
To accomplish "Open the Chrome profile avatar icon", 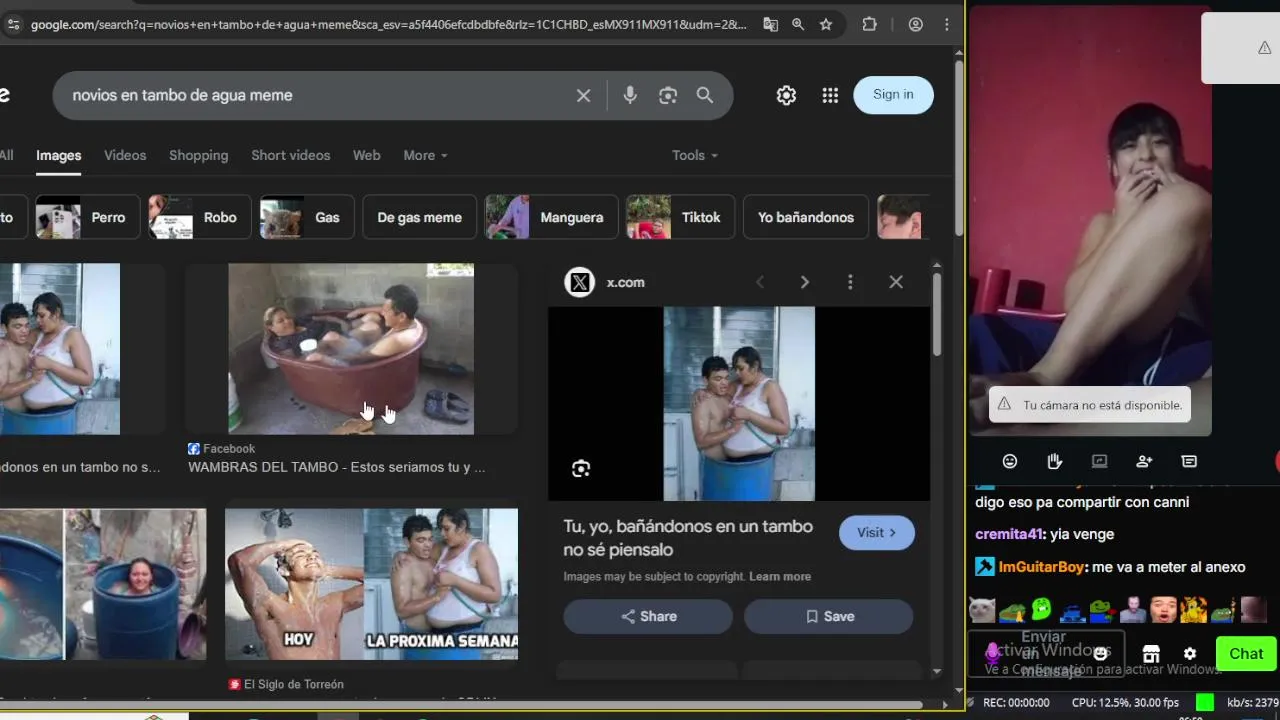I will click(916, 25).
